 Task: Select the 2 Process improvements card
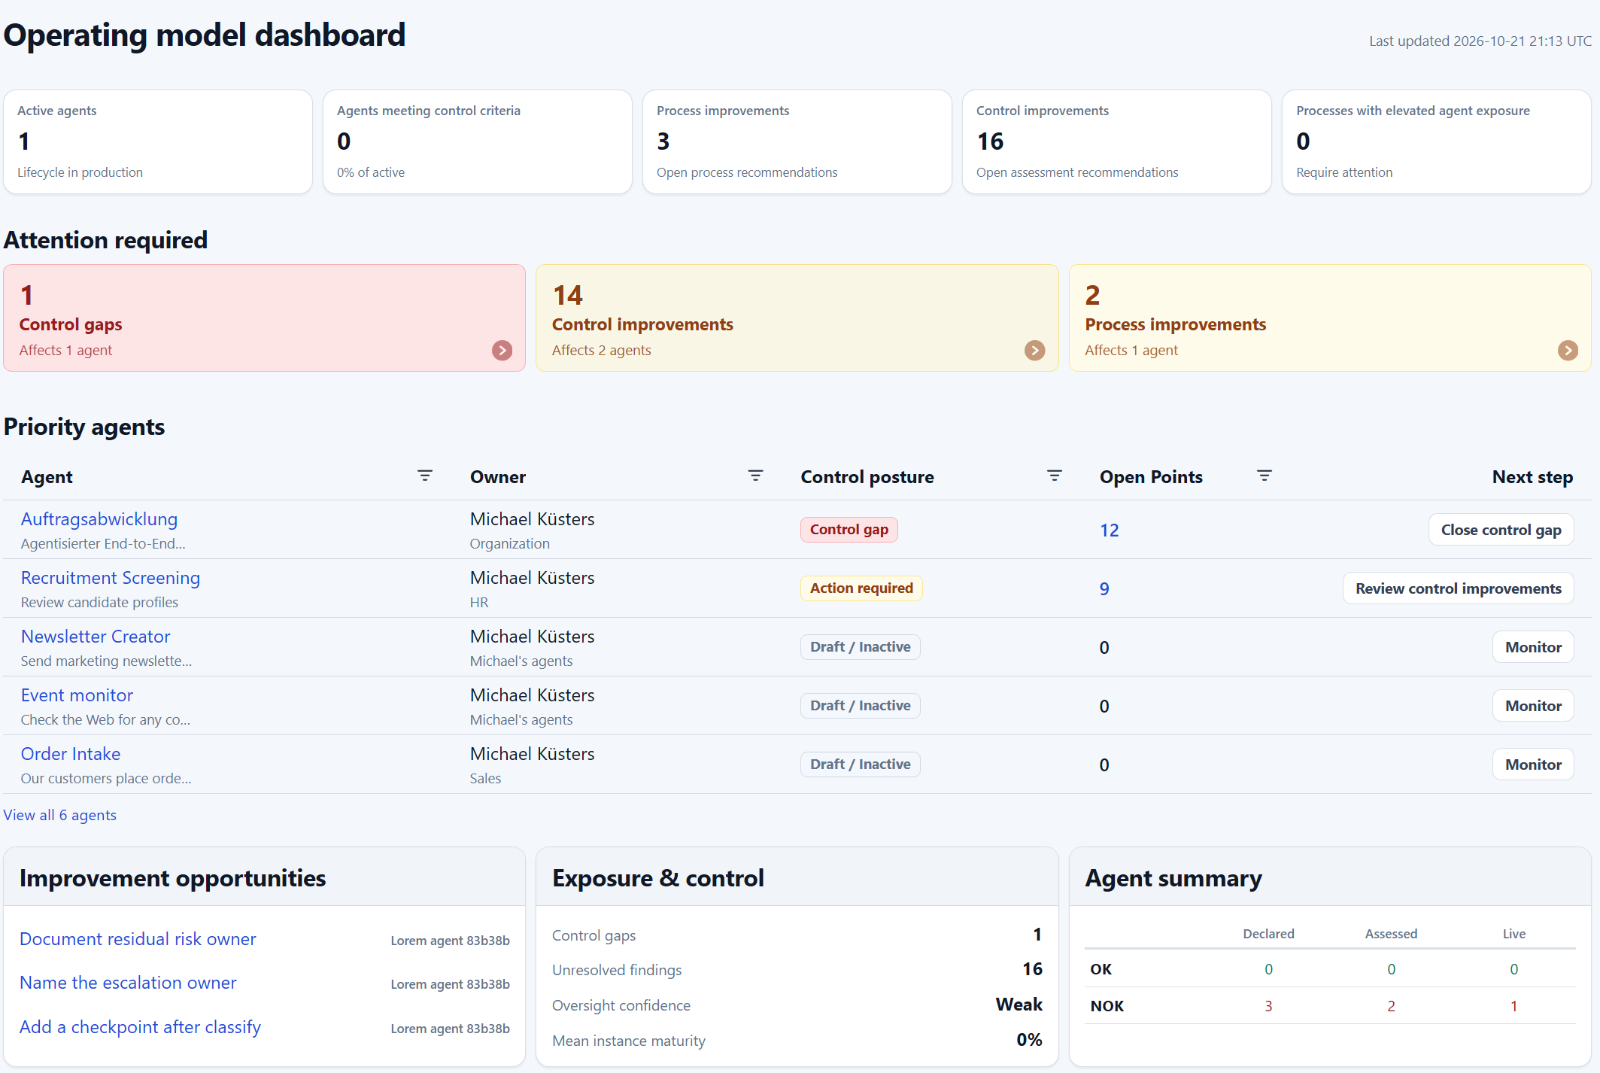coord(1330,318)
